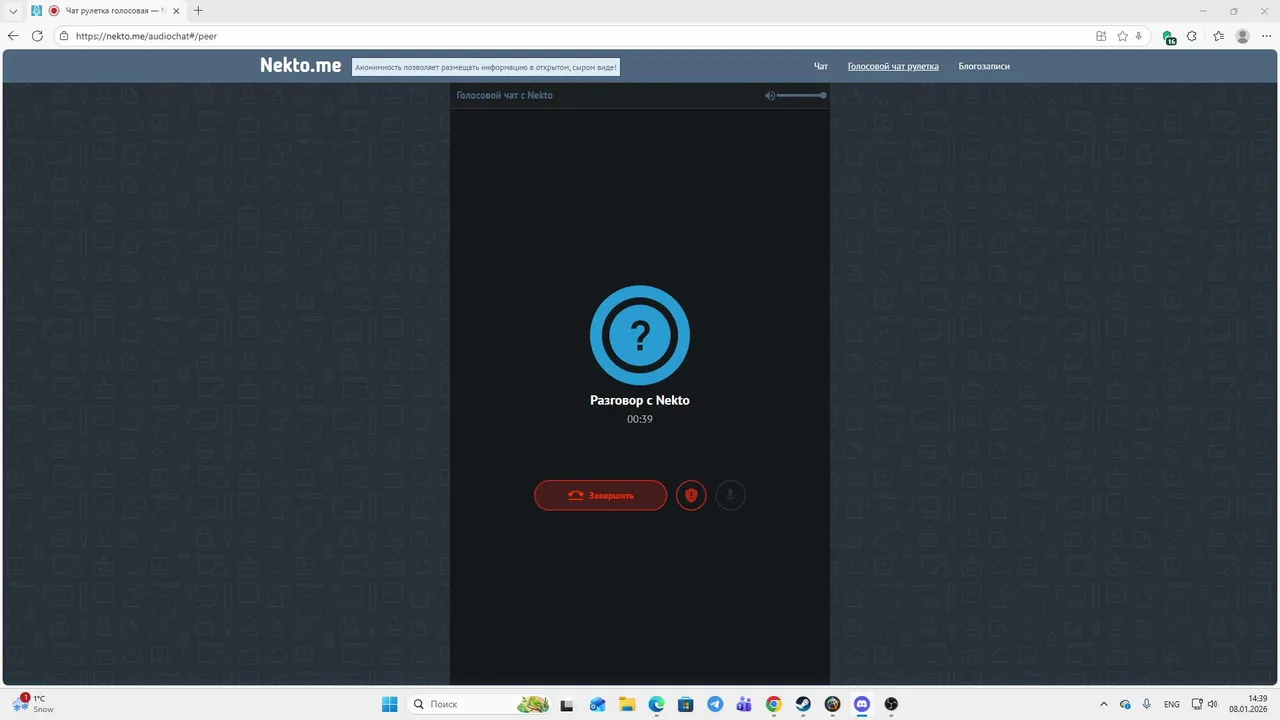Open Steam from the taskbar
The height and width of the screenshot is (720, 1280).
803,704
